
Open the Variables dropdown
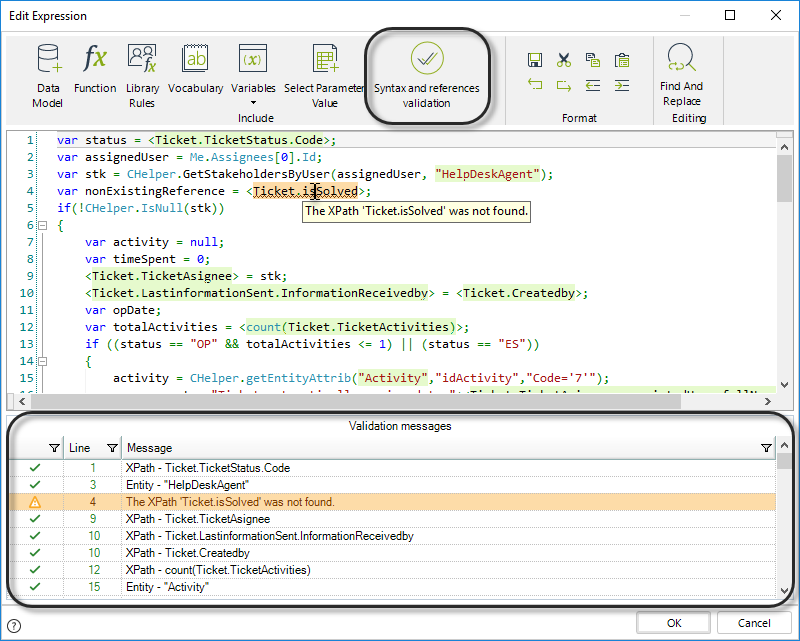tap(253, 74)
